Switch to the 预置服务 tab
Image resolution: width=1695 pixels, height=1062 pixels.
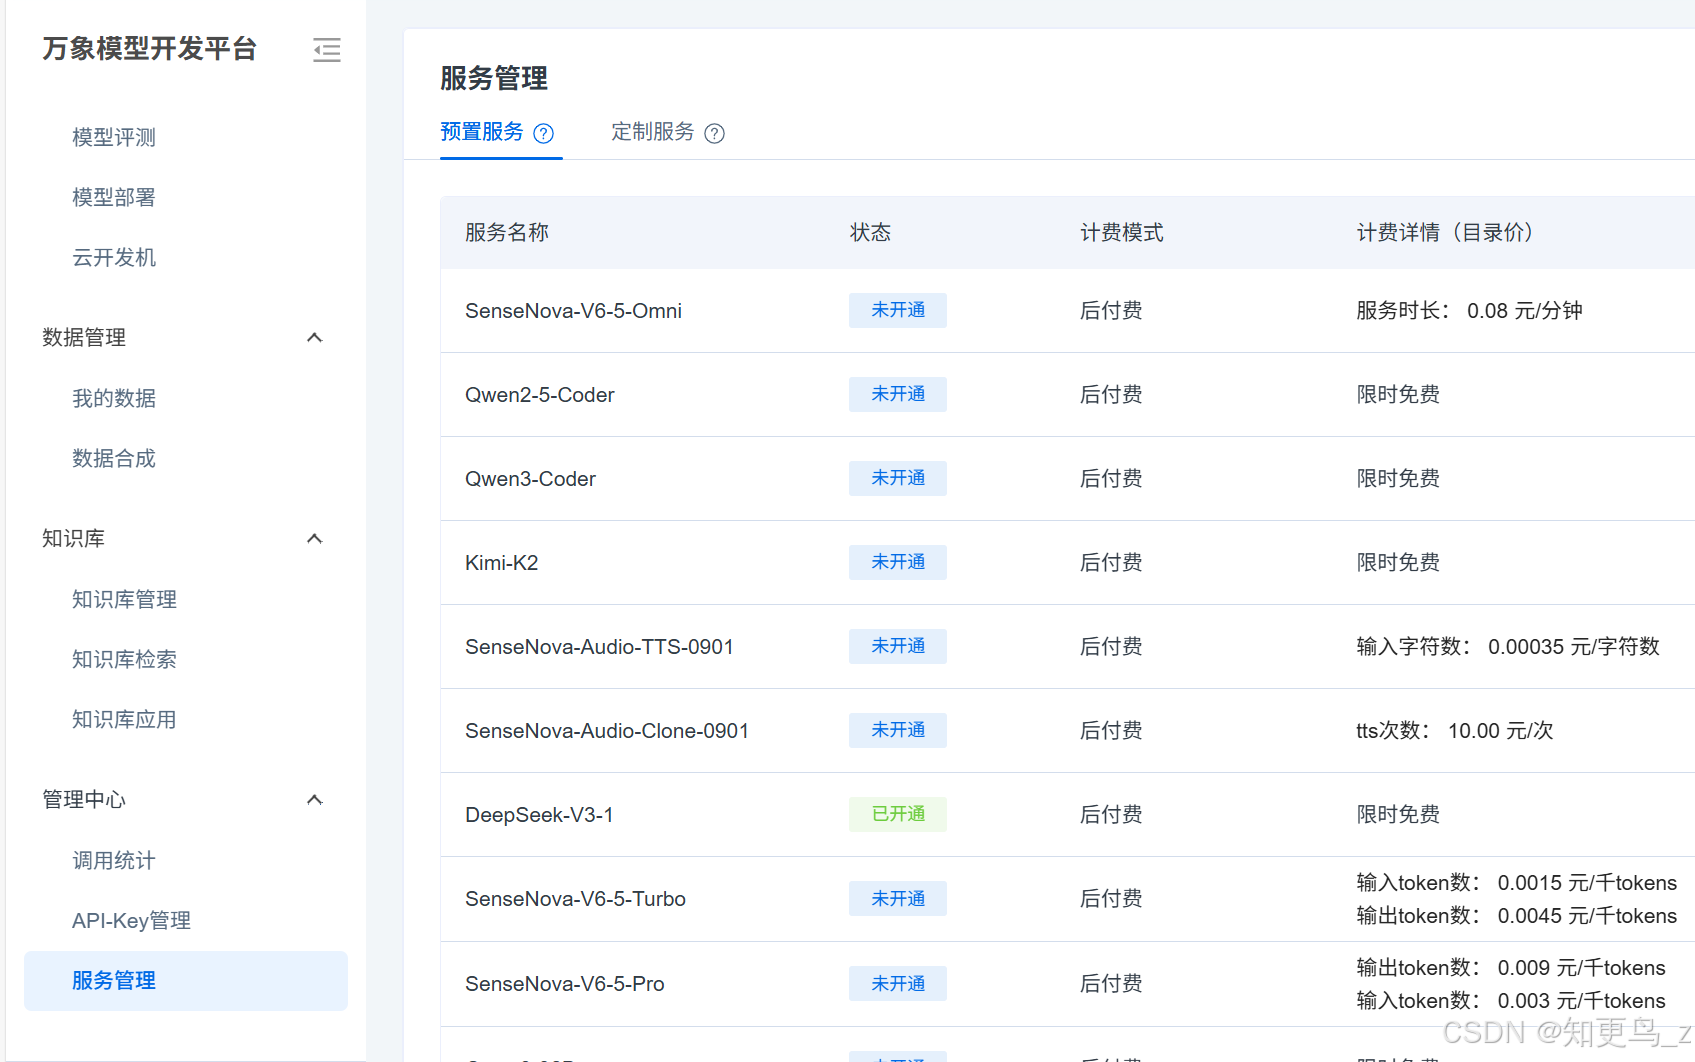click(482, 132)
